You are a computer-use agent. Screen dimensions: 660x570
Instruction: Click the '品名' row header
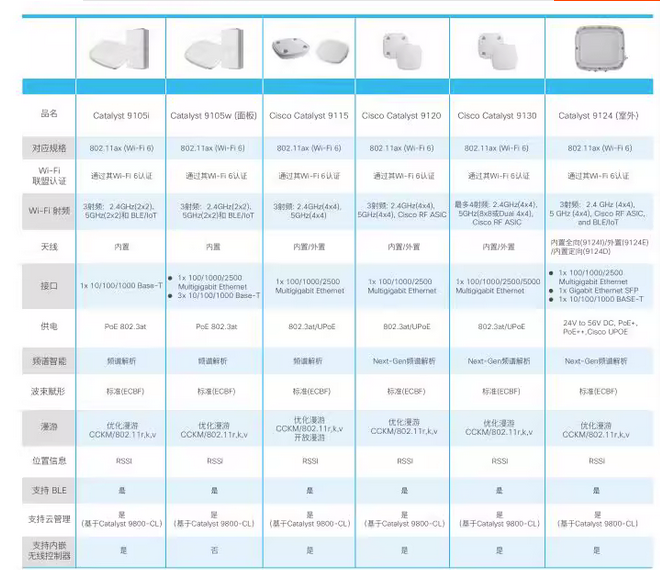coord(49,113)
